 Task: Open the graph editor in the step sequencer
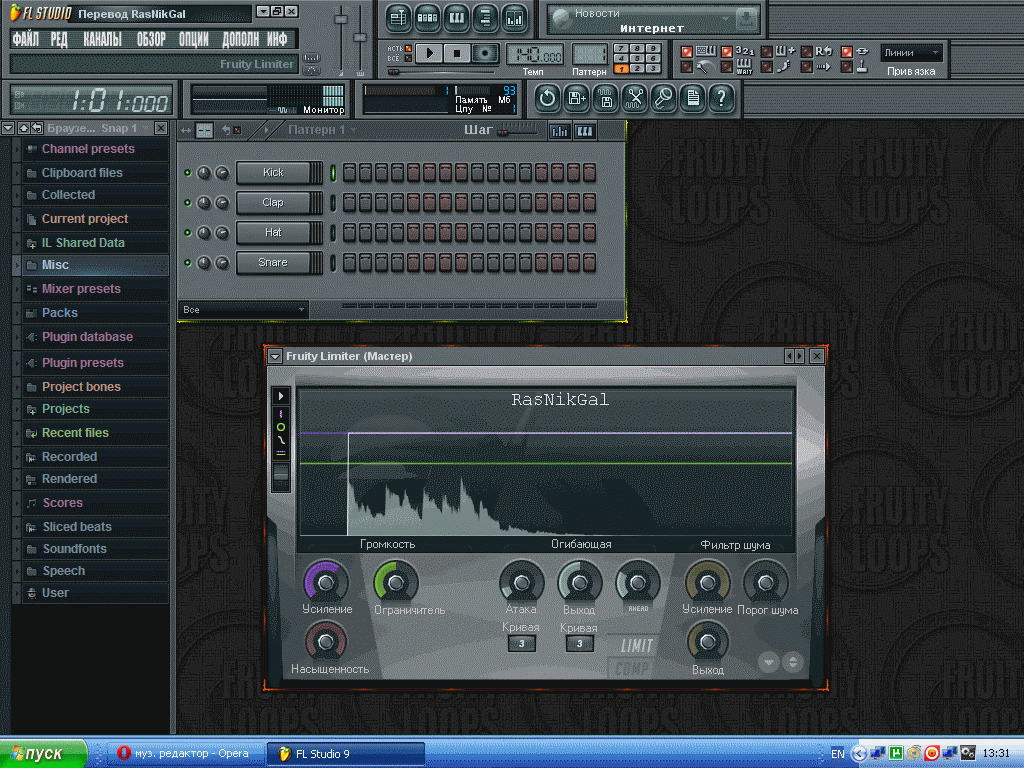[560, 131]
